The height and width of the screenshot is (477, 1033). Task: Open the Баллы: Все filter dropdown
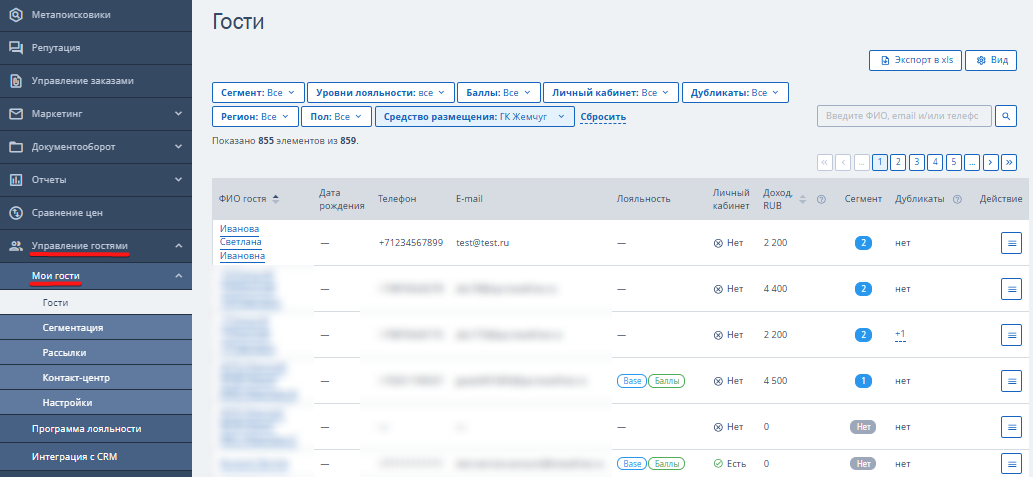(x=499, y=93)
